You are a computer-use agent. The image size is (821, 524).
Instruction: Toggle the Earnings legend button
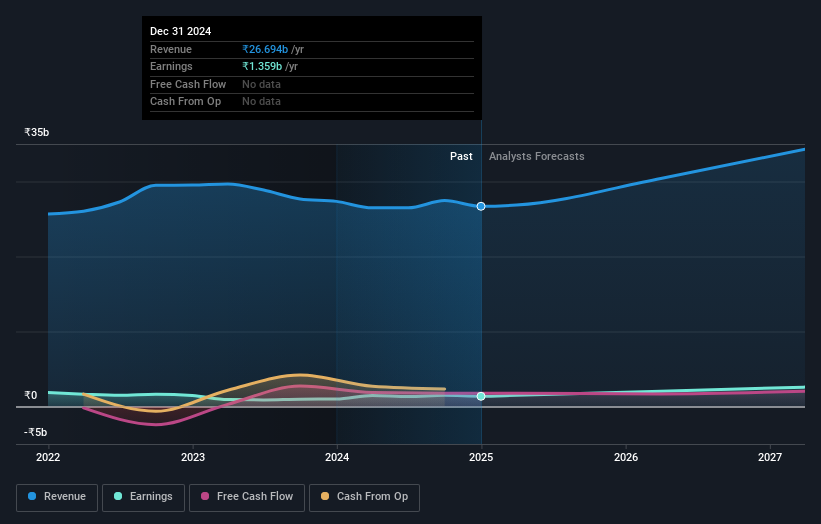[143, 497]
